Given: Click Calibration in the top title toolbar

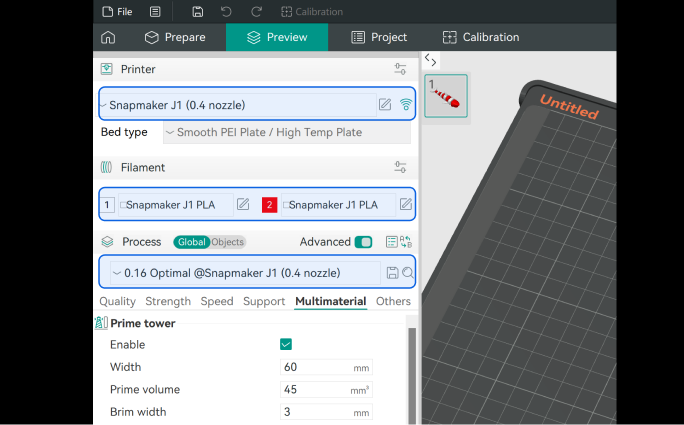Looking at the screenshot, I should [312, 12].
